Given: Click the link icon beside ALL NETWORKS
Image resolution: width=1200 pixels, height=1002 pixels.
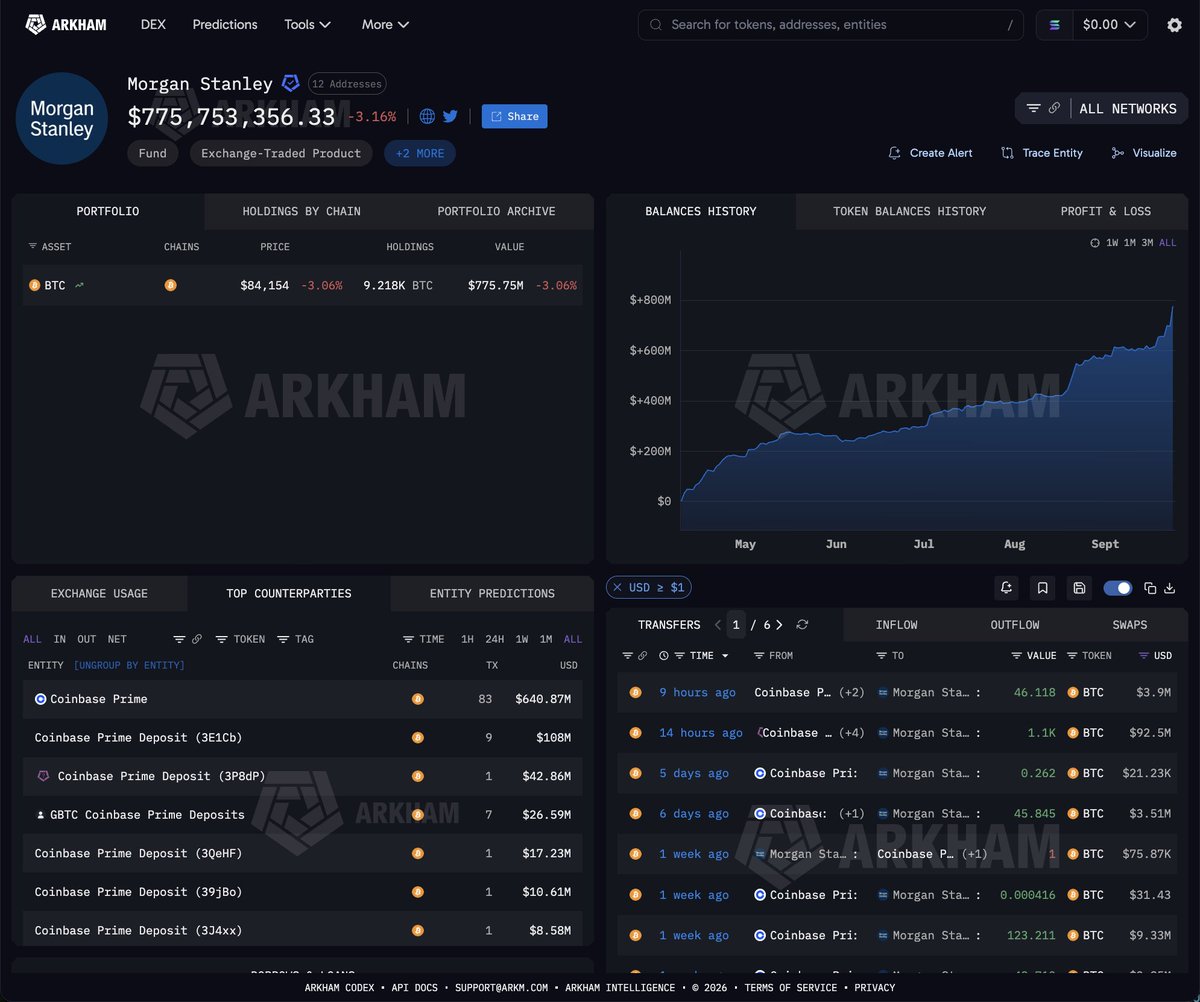Looking at the screenshot, I should (1054, 108).
